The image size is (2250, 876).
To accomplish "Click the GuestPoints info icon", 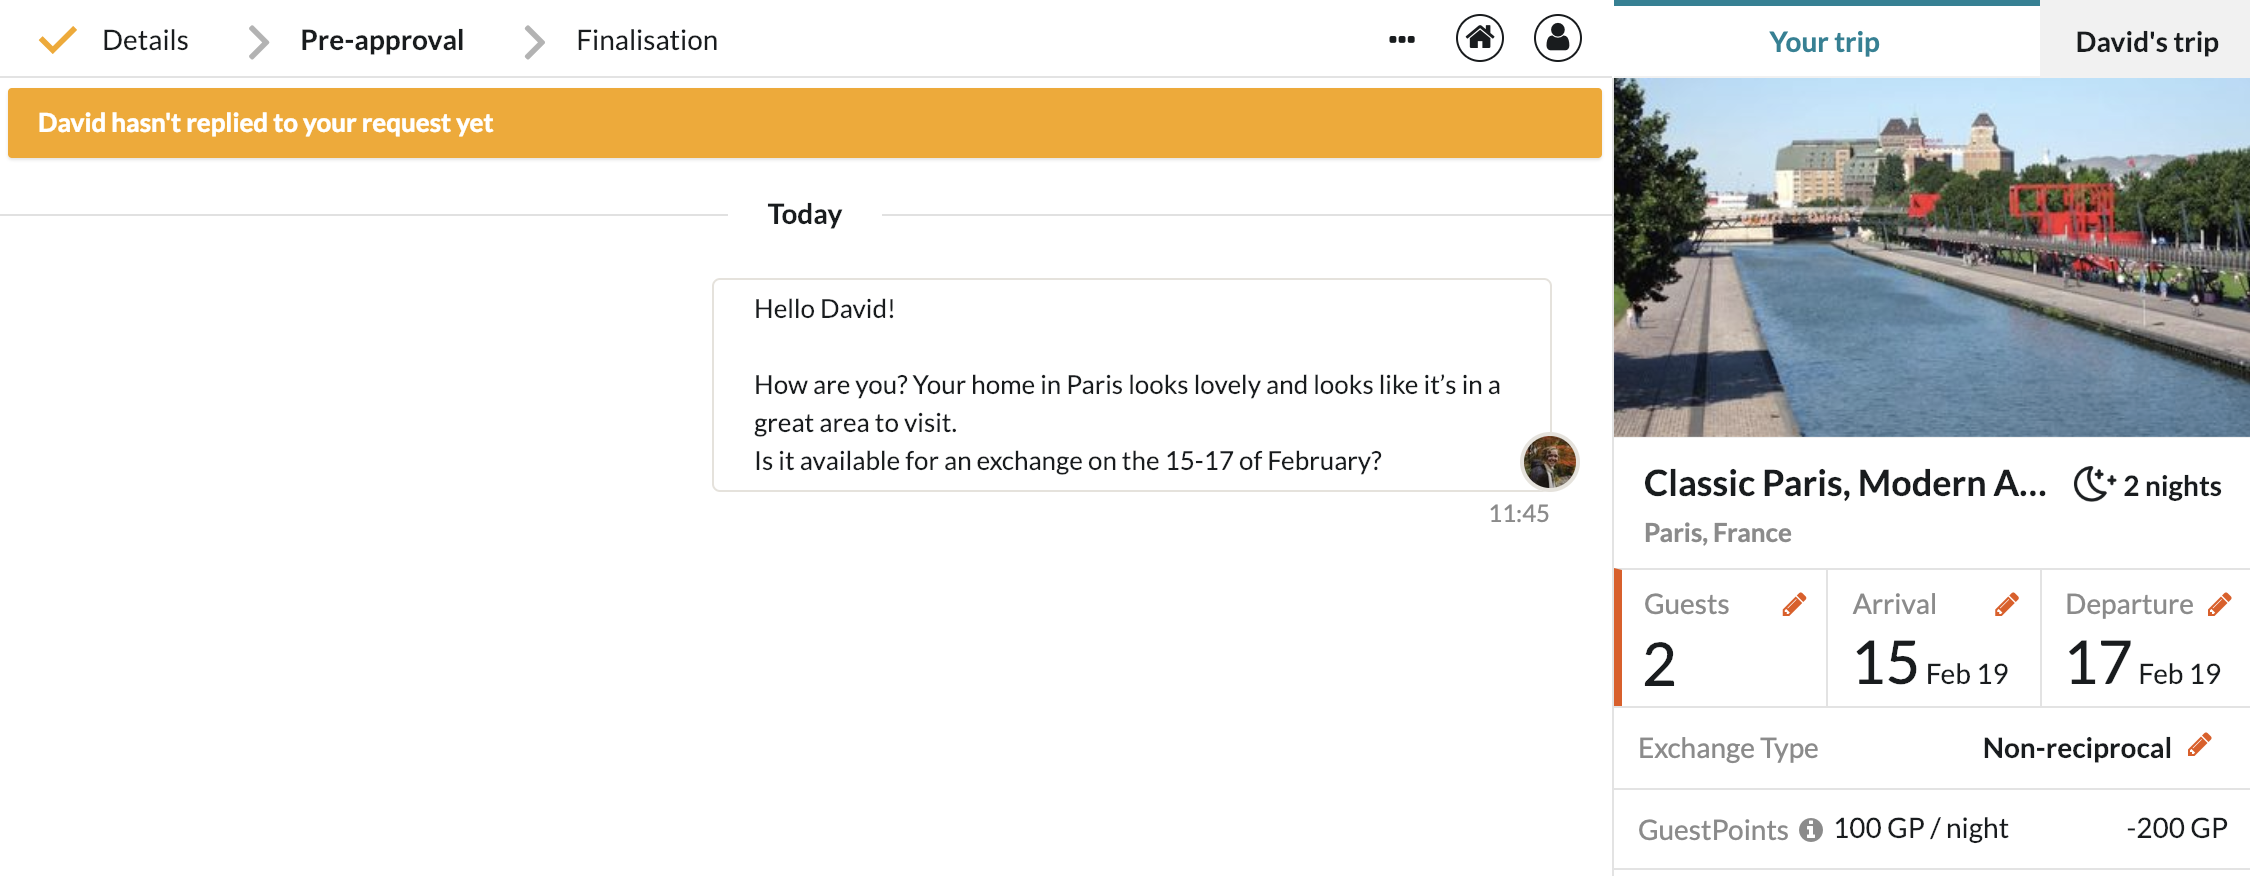I will tap(1810, 830).
